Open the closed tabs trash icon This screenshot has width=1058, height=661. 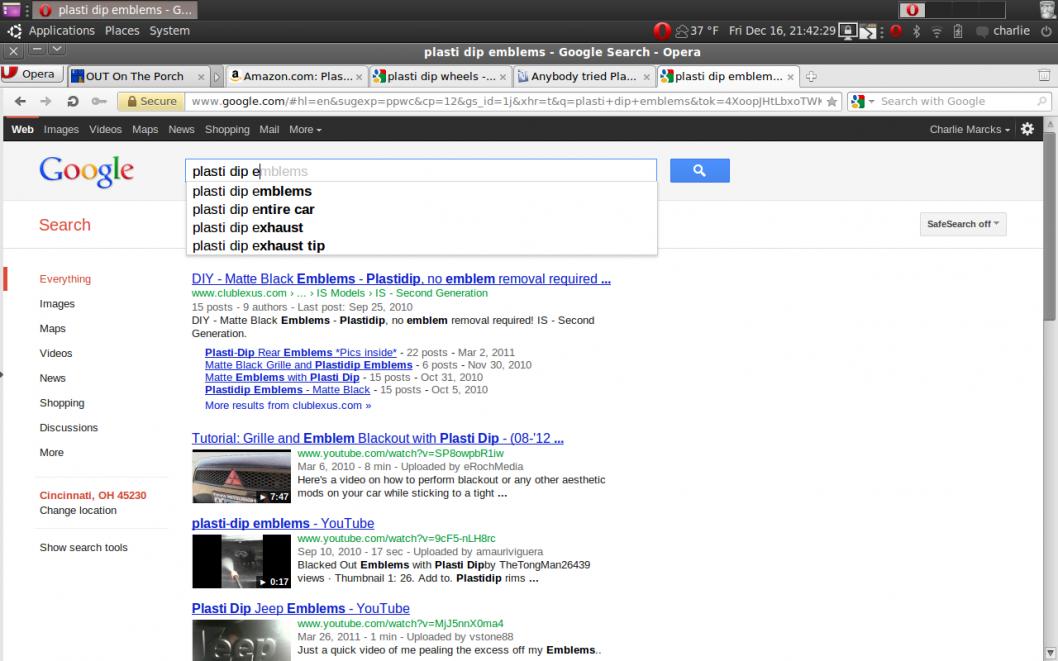[x=1044, y=76]
